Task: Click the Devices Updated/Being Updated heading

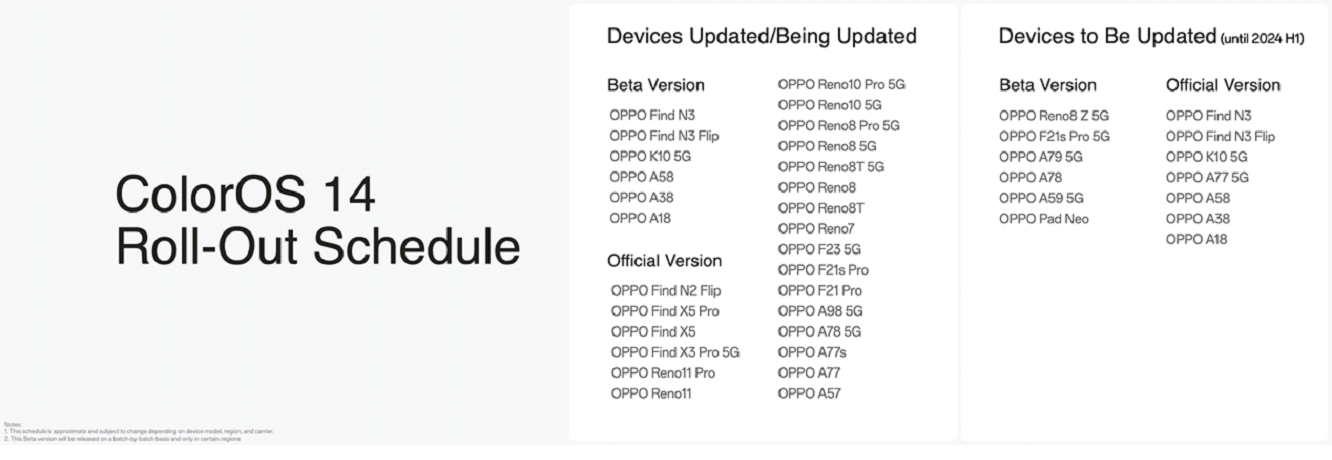Action: click(761, 37)
